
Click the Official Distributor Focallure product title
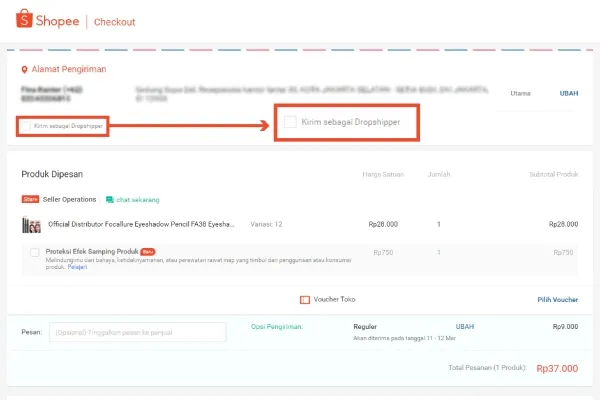click(141, 224)
